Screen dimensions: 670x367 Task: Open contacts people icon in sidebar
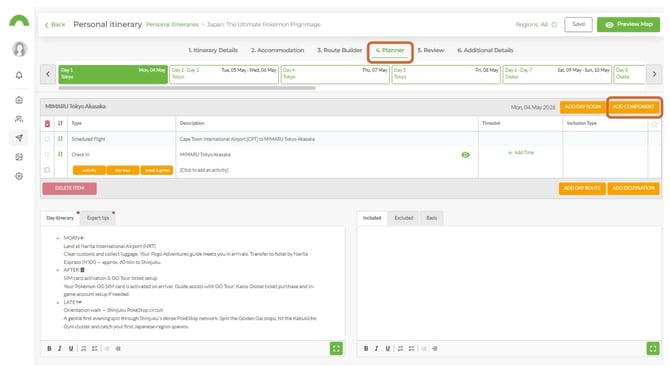coord(19,119)
